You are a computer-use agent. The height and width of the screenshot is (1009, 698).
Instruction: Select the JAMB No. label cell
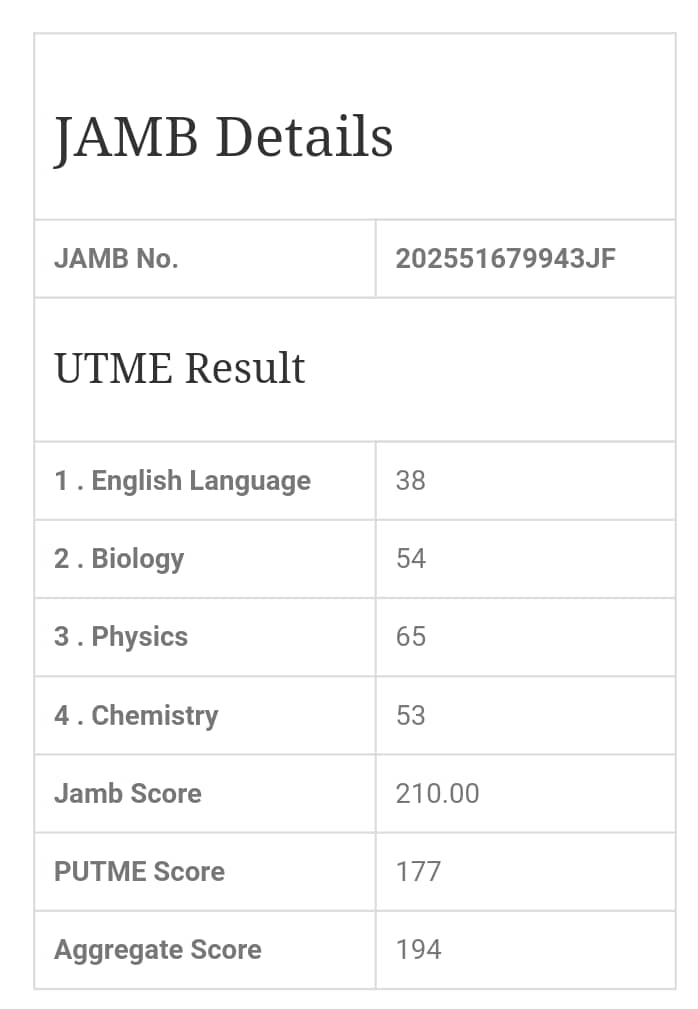(116, 259)
